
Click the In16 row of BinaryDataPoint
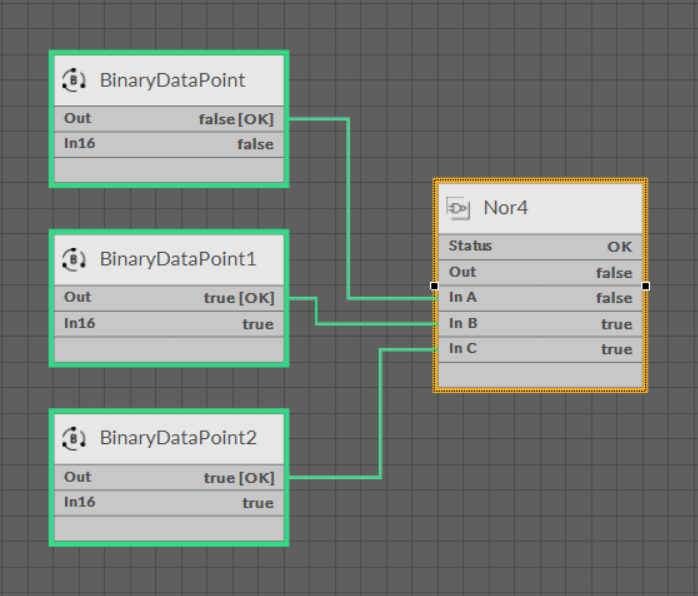click(x=168, y=144)
